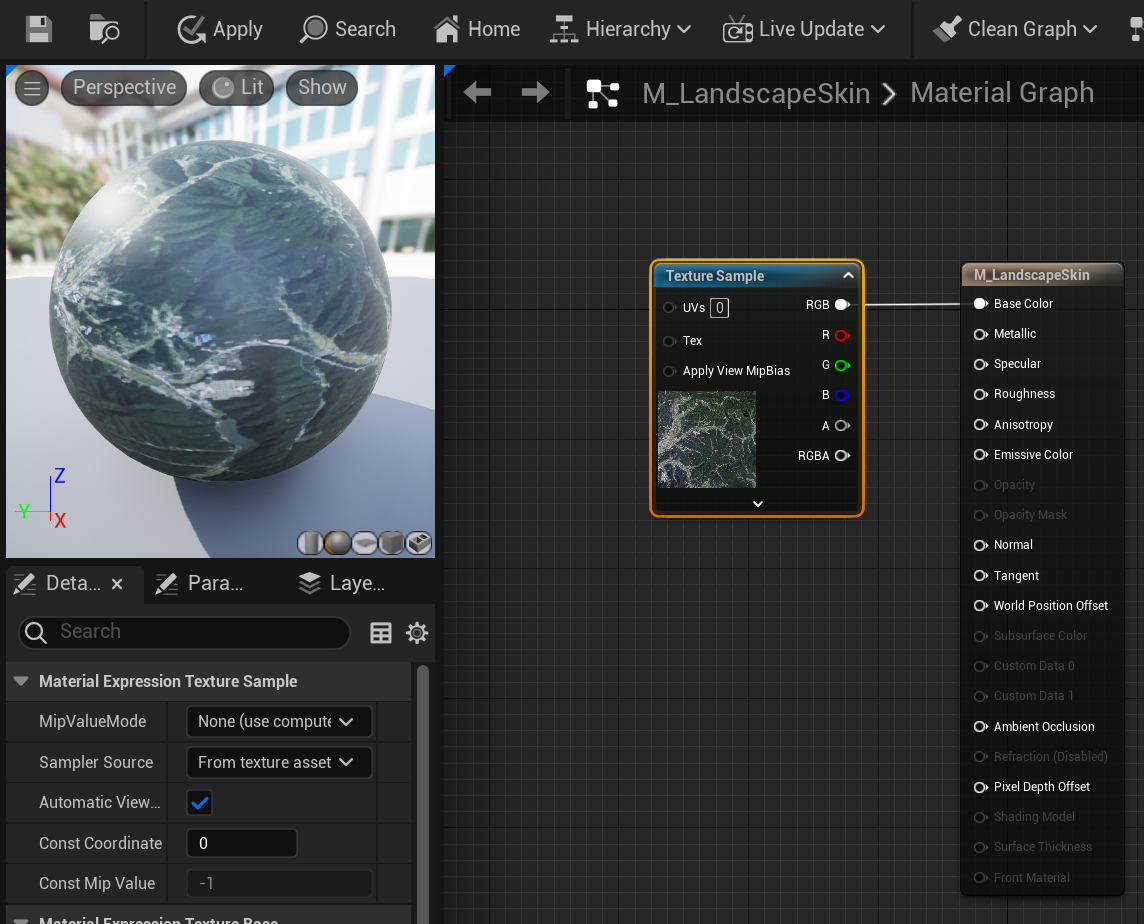Click the Base Color input pin
The image size is (1144, 924).
click(981, 304)
